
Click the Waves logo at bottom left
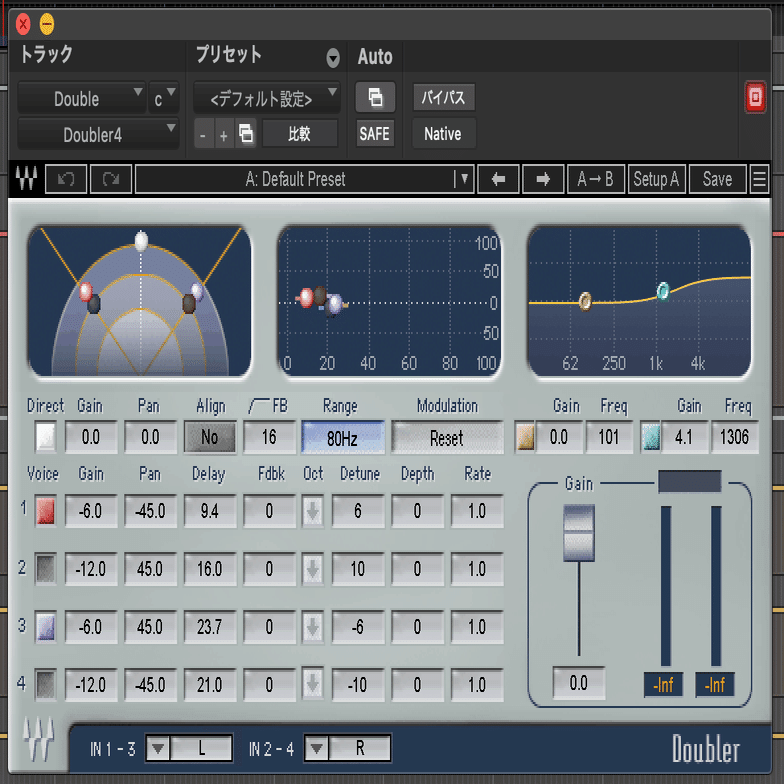tap(38, 740)
